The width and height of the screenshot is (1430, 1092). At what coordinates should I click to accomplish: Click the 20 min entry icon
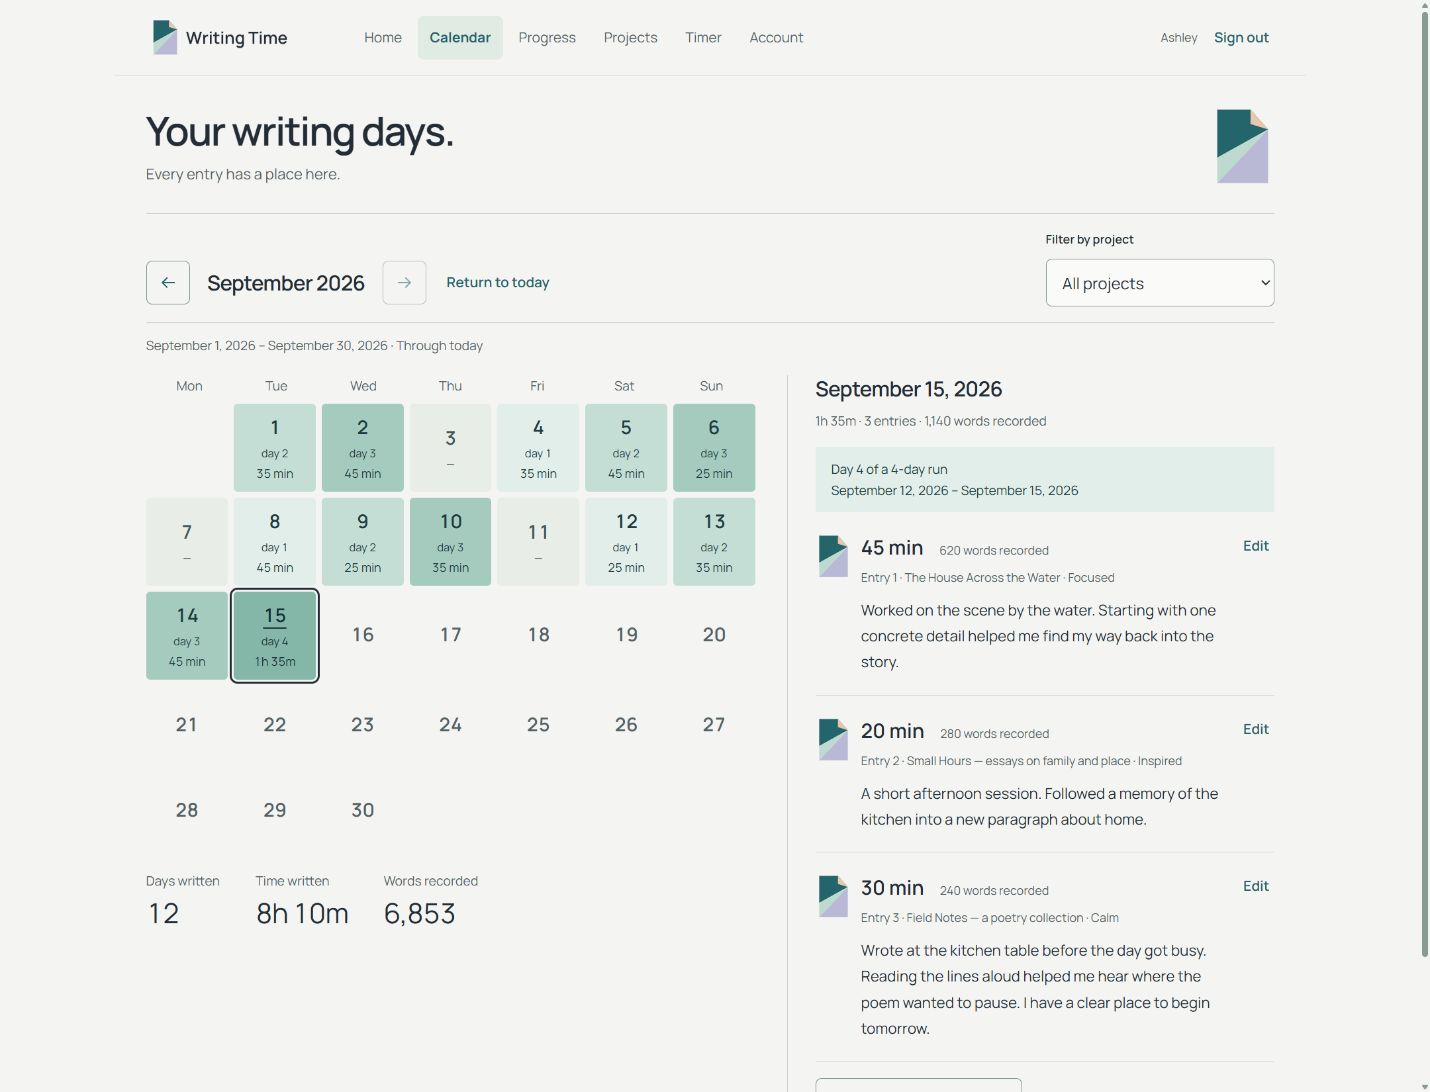click(x=833, y=739)
